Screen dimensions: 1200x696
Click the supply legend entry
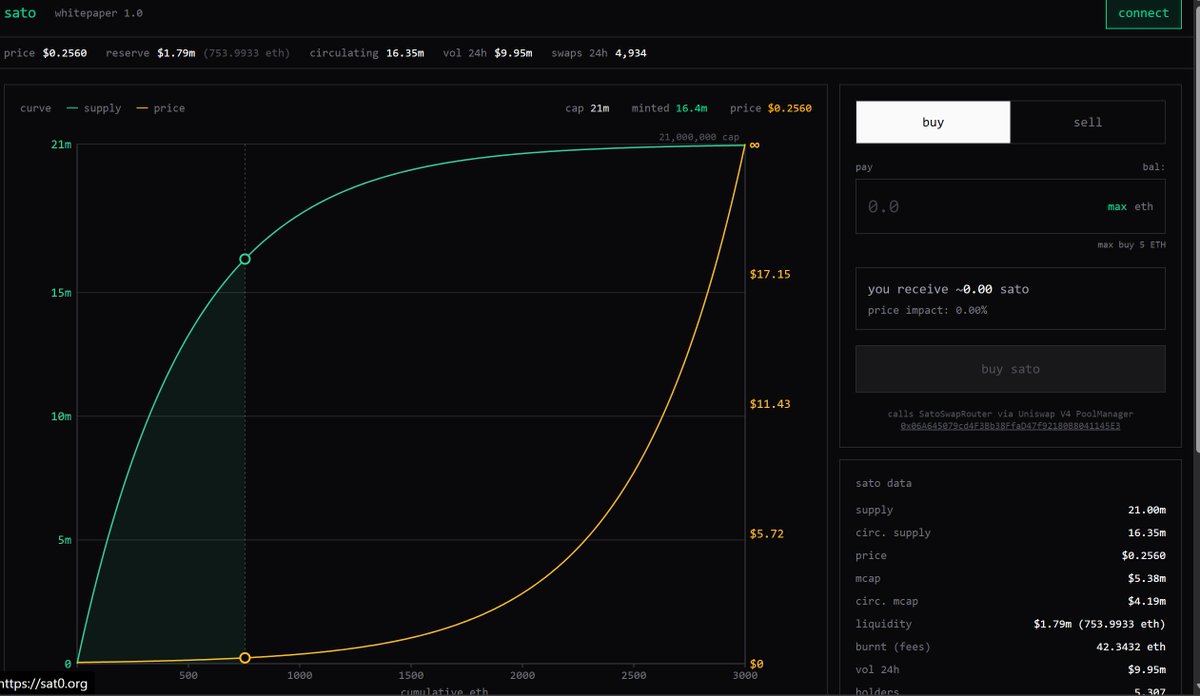click(x=94, y=108)
